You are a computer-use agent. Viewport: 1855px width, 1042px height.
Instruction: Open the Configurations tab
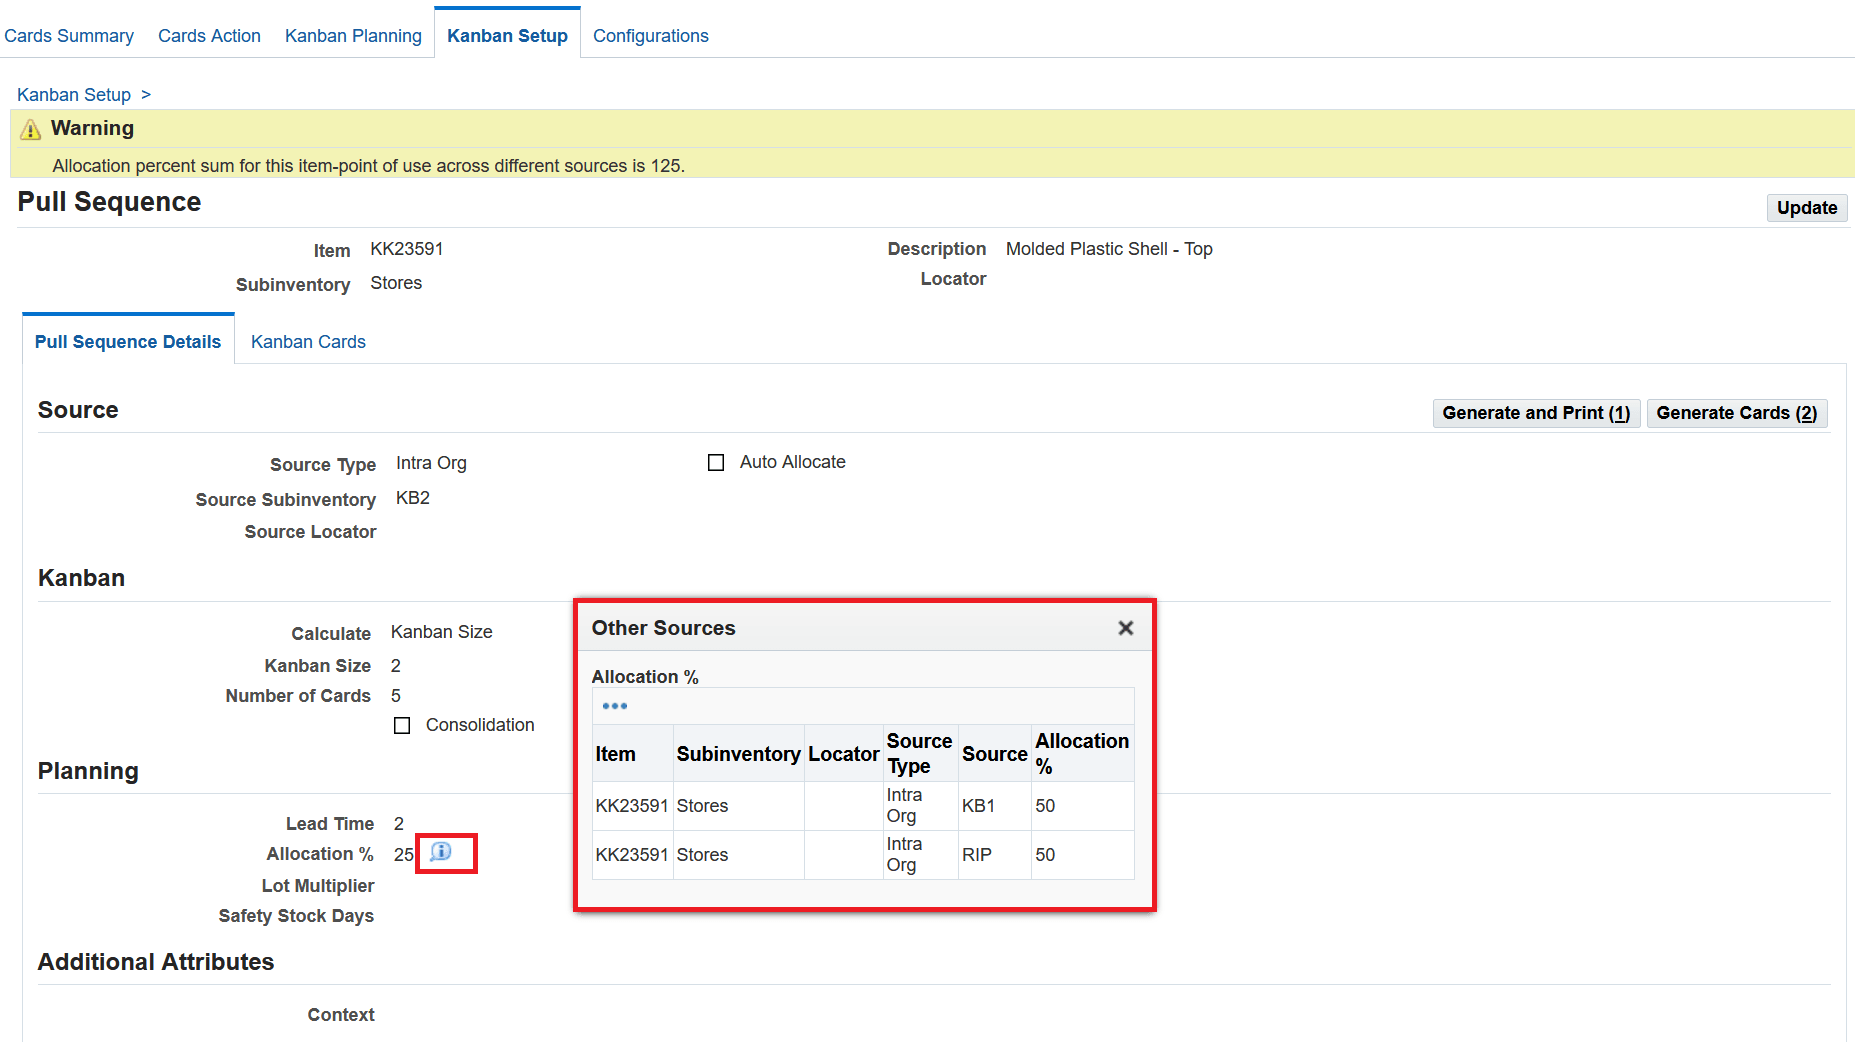(650, 35)
